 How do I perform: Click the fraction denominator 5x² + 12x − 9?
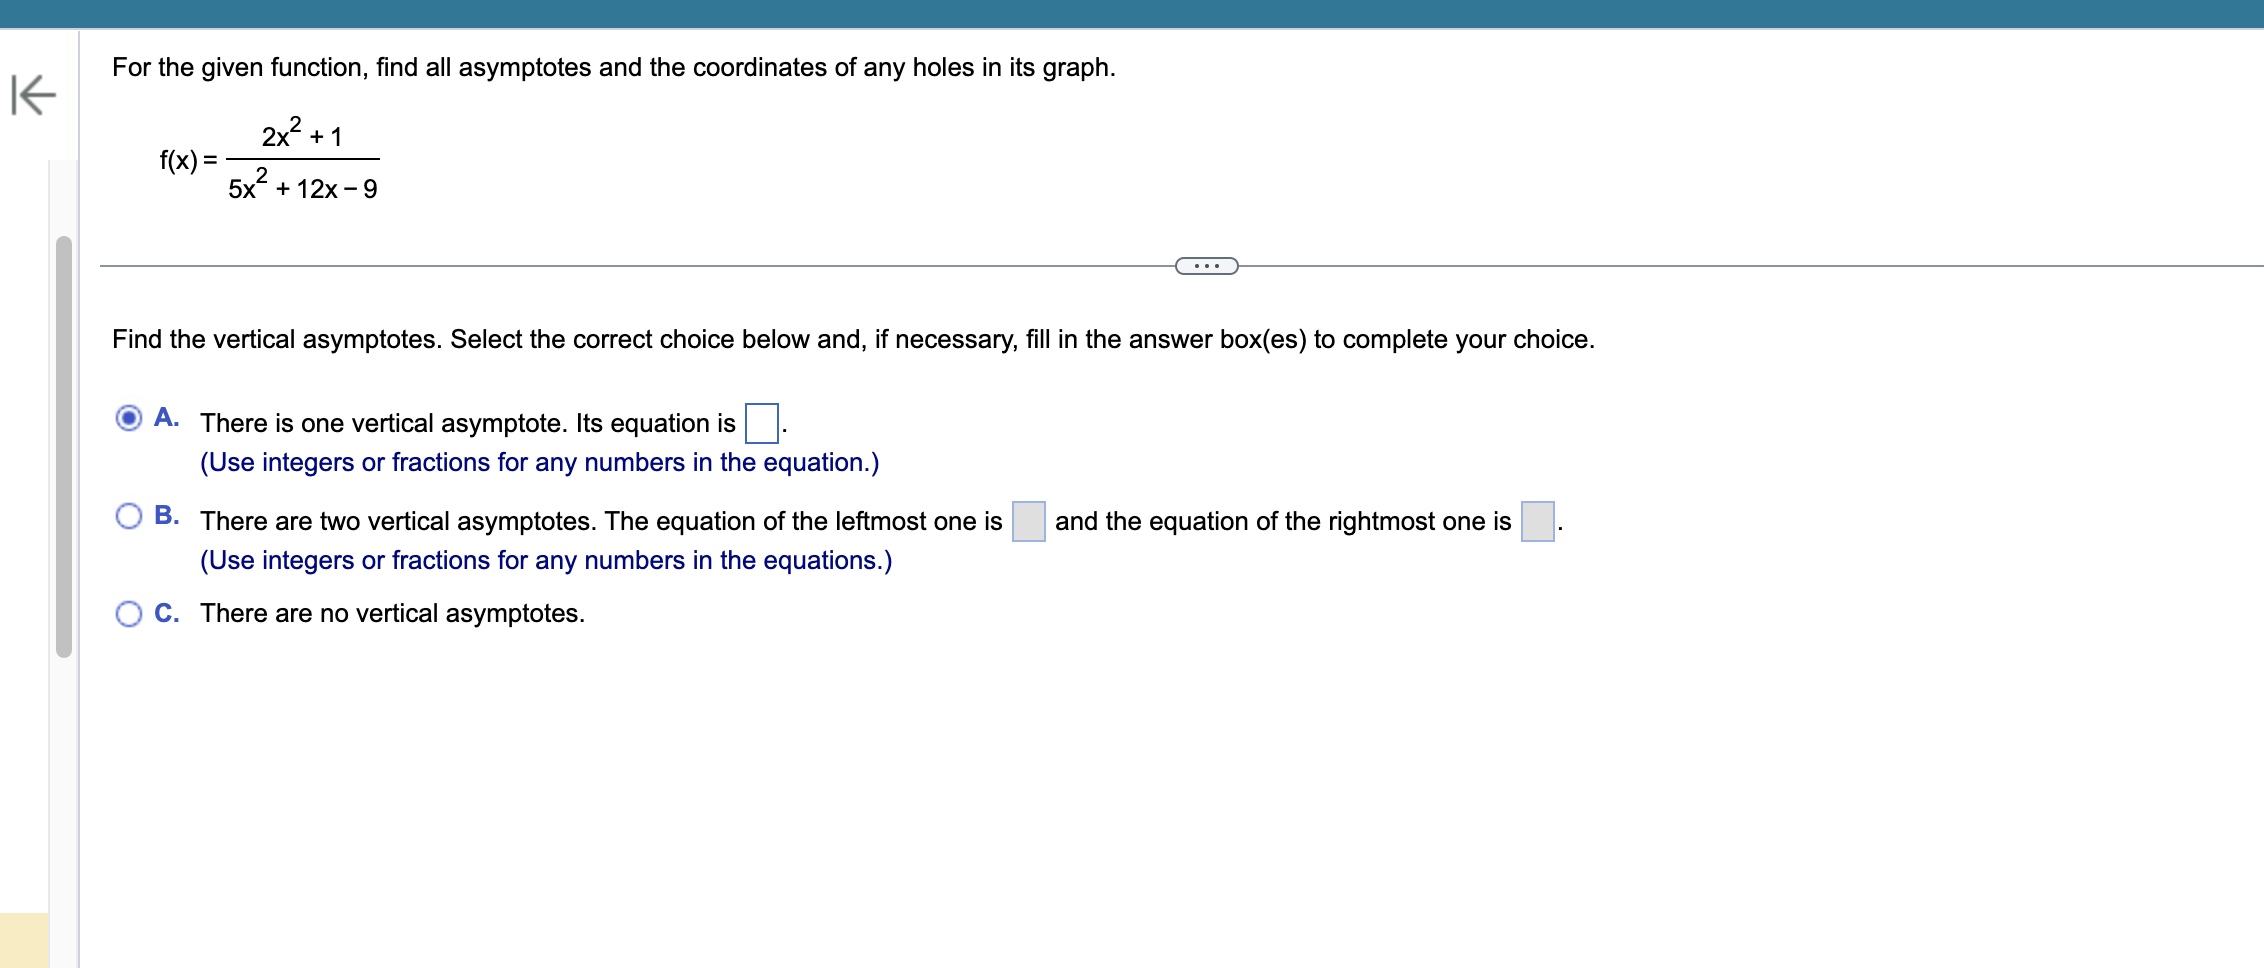(x=302, y=187)
